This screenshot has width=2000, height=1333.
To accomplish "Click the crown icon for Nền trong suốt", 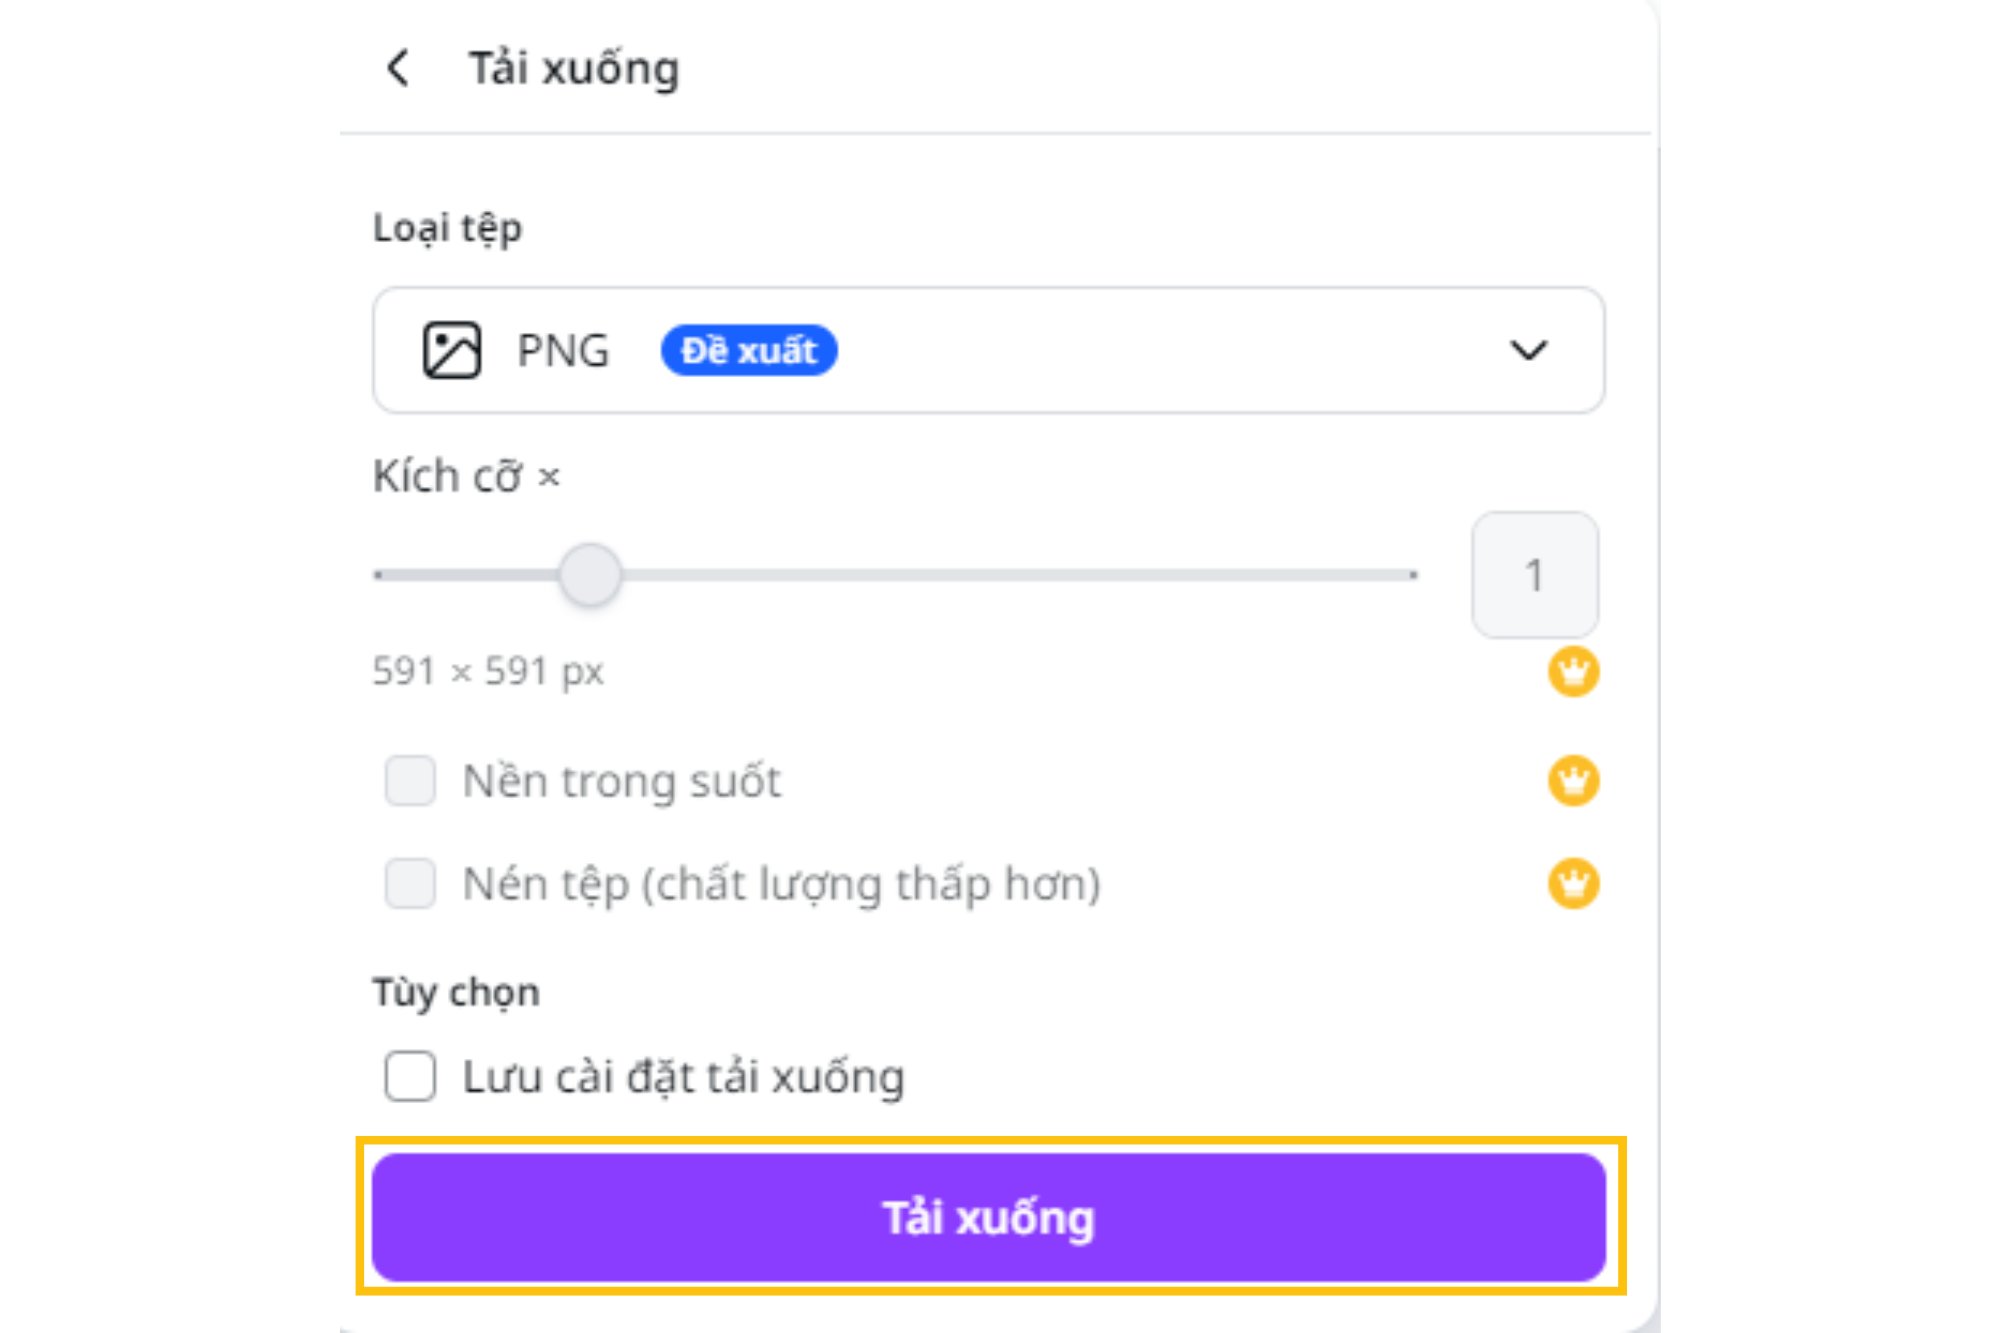I will [x=1573, y=780].
